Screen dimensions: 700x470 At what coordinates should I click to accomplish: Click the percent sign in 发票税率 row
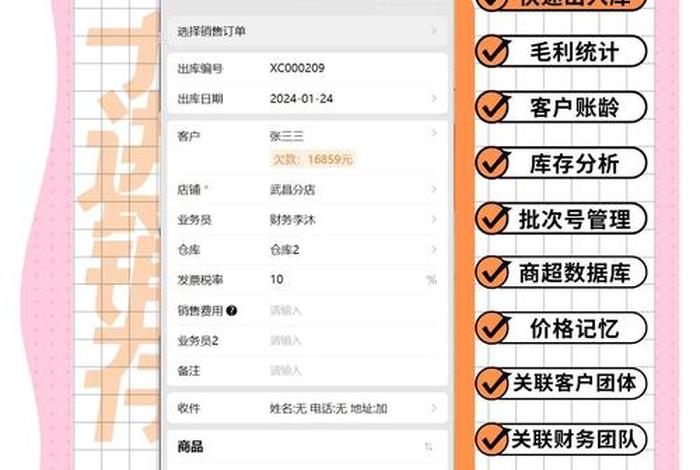tap(432, 280)
